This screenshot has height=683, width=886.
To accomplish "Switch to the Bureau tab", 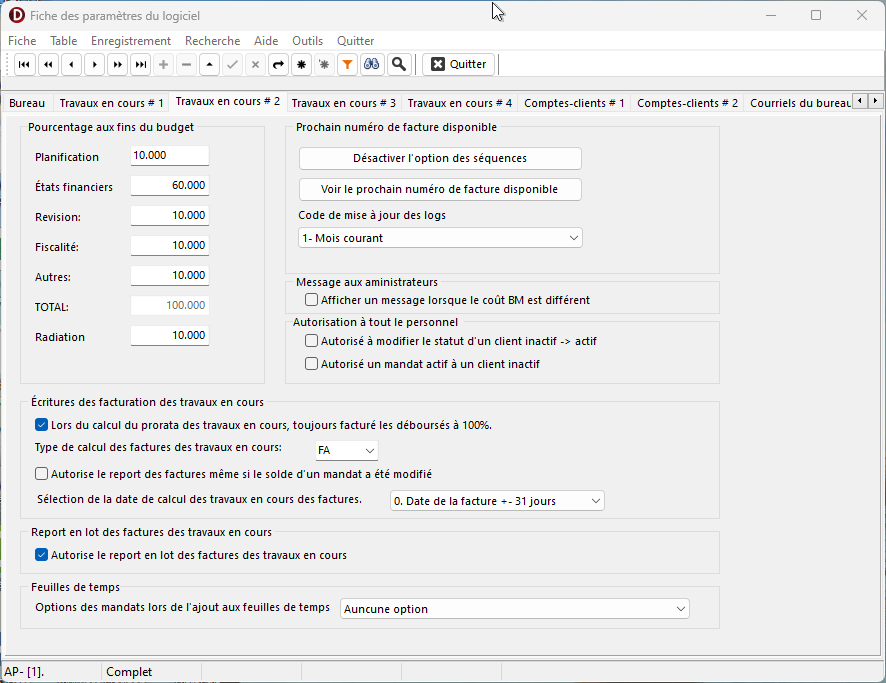I will tap(27, 103).
